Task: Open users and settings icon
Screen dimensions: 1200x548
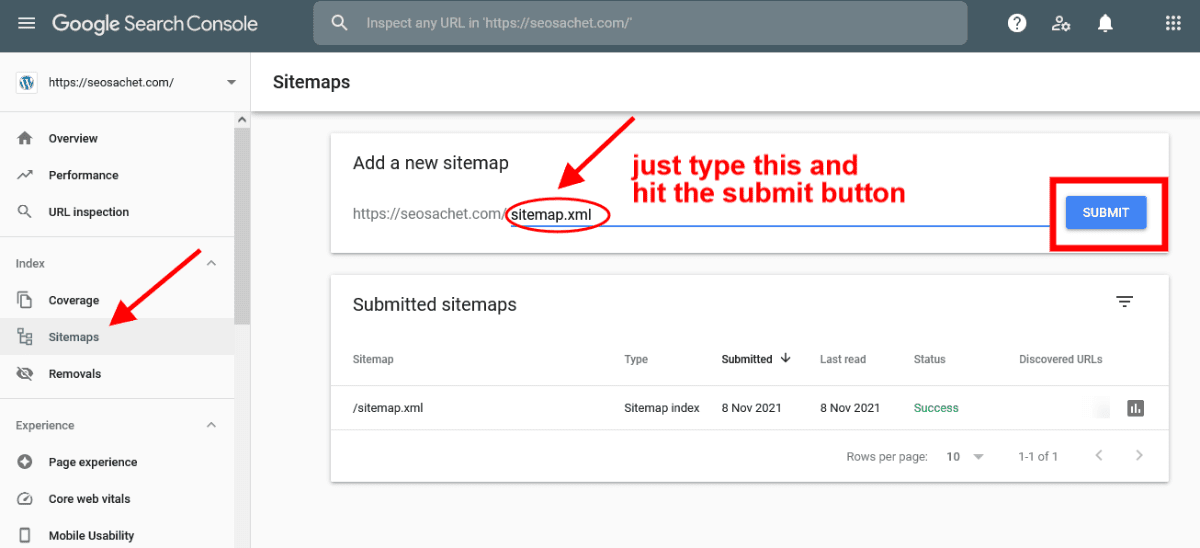Action: (x=1061, y=23)
